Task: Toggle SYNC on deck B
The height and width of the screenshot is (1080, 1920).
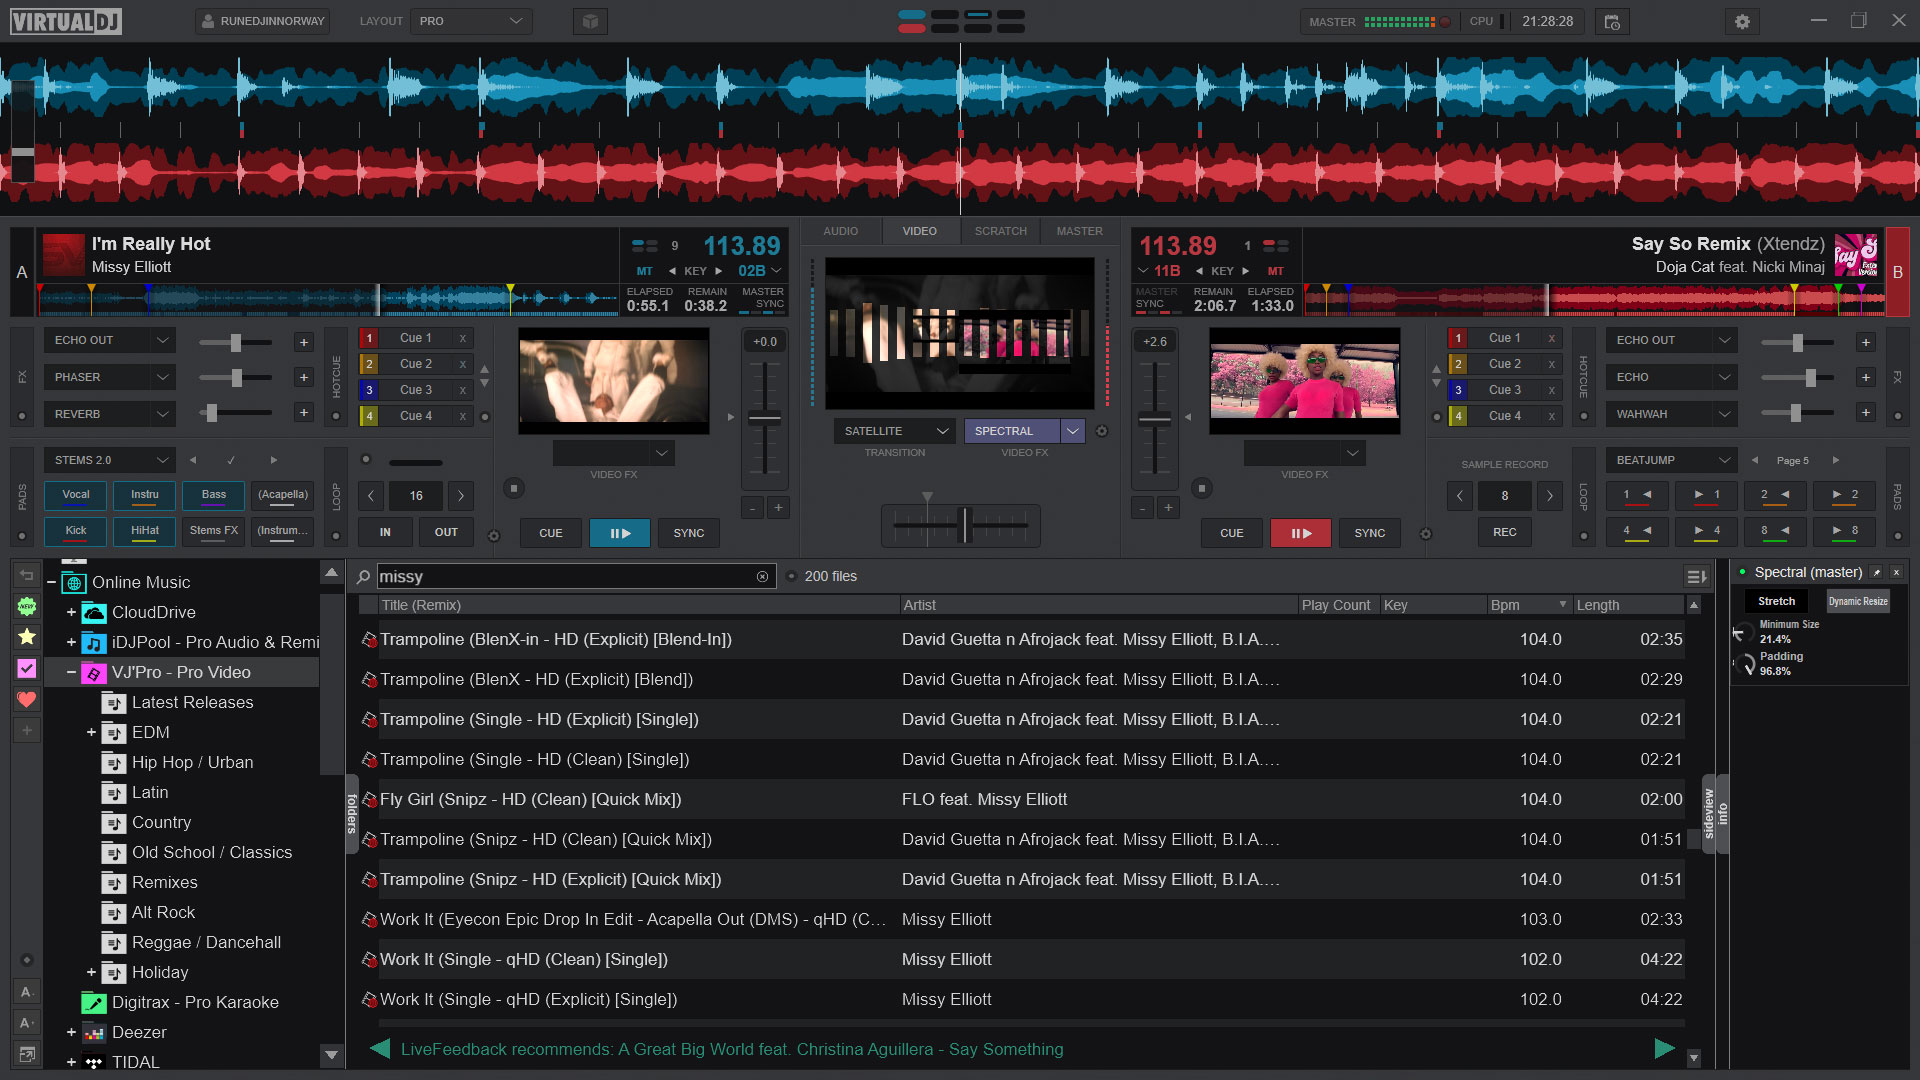Action: point(1369,533)
